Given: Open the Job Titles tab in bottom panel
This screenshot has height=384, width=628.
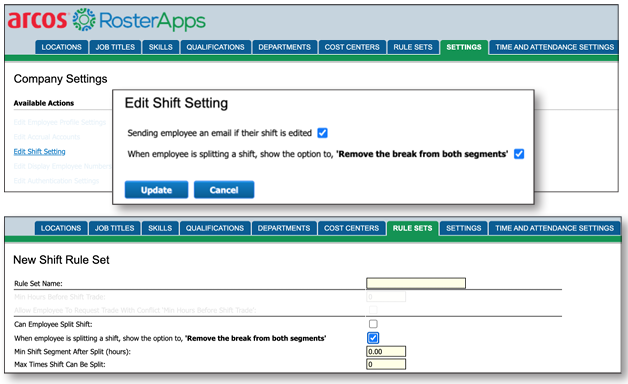Looking at the screenshot, I should (x=115, y=228).
